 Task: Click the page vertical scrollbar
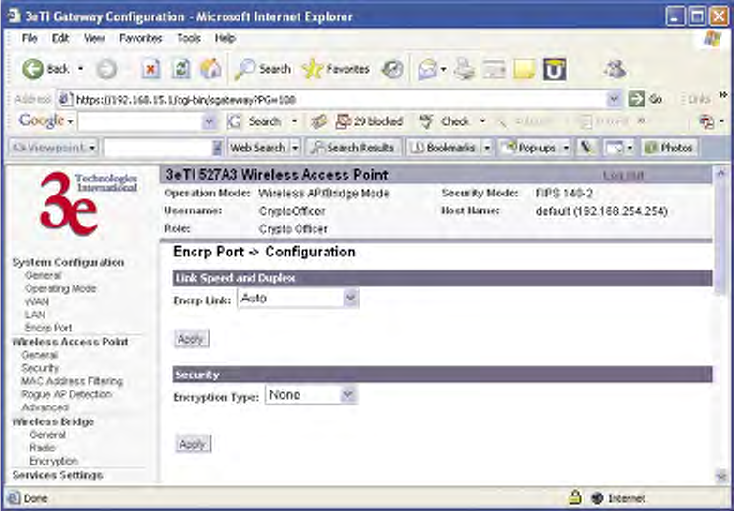[721, 326]
